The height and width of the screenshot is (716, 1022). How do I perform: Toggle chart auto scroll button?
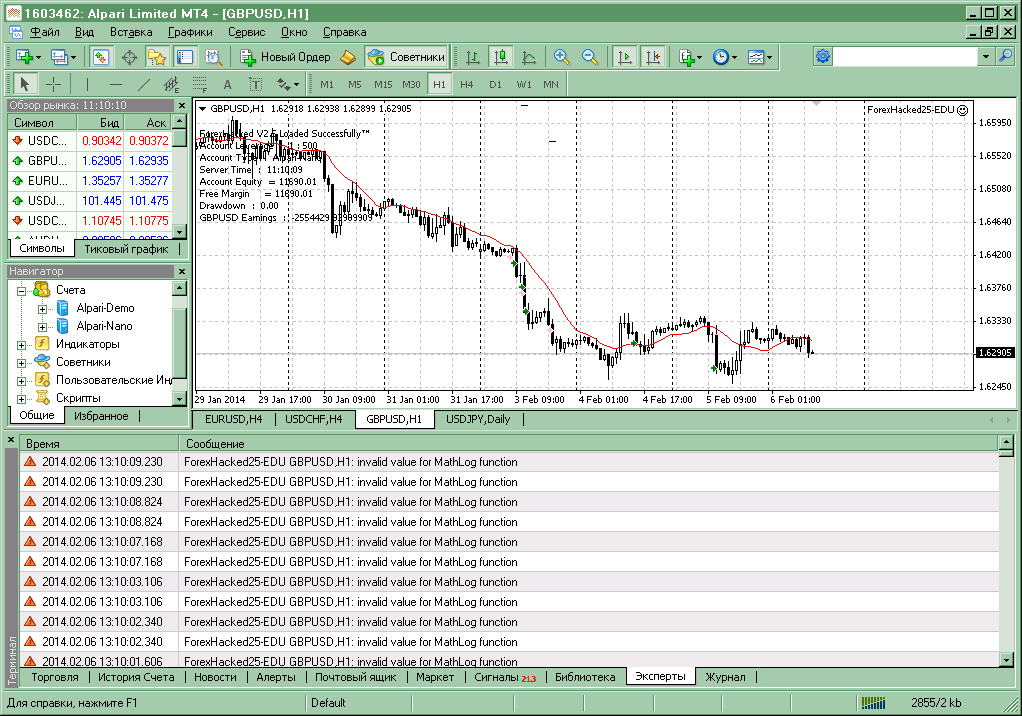624,57
